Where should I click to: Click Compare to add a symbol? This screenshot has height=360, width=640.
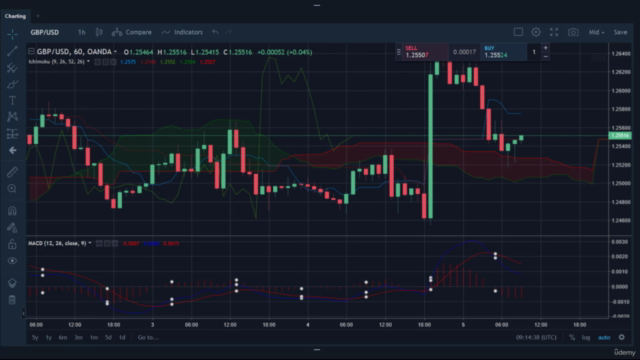point(131,32)
